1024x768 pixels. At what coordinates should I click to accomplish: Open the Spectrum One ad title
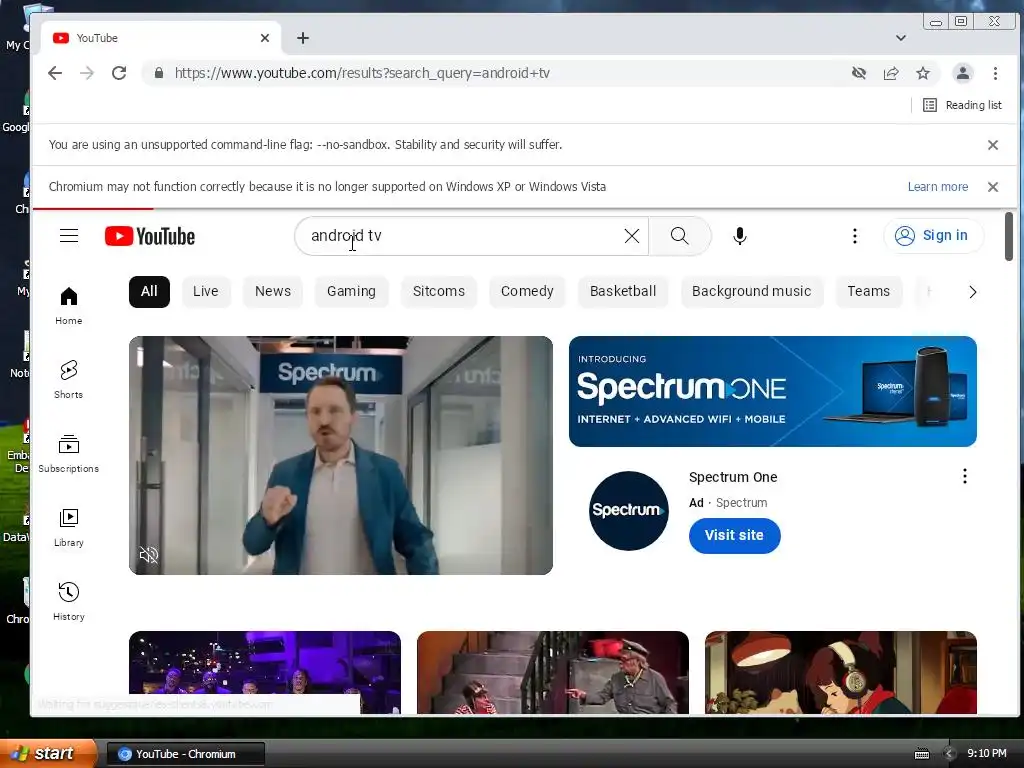pyautogui.click(x=733, y=477)
